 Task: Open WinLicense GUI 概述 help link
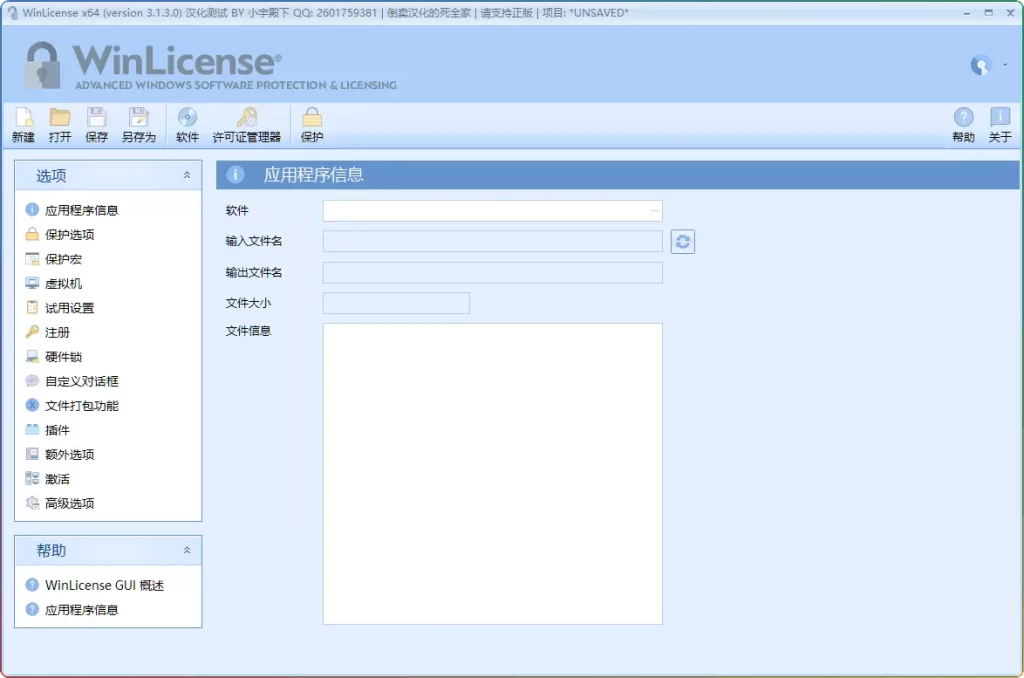(95, 585)
